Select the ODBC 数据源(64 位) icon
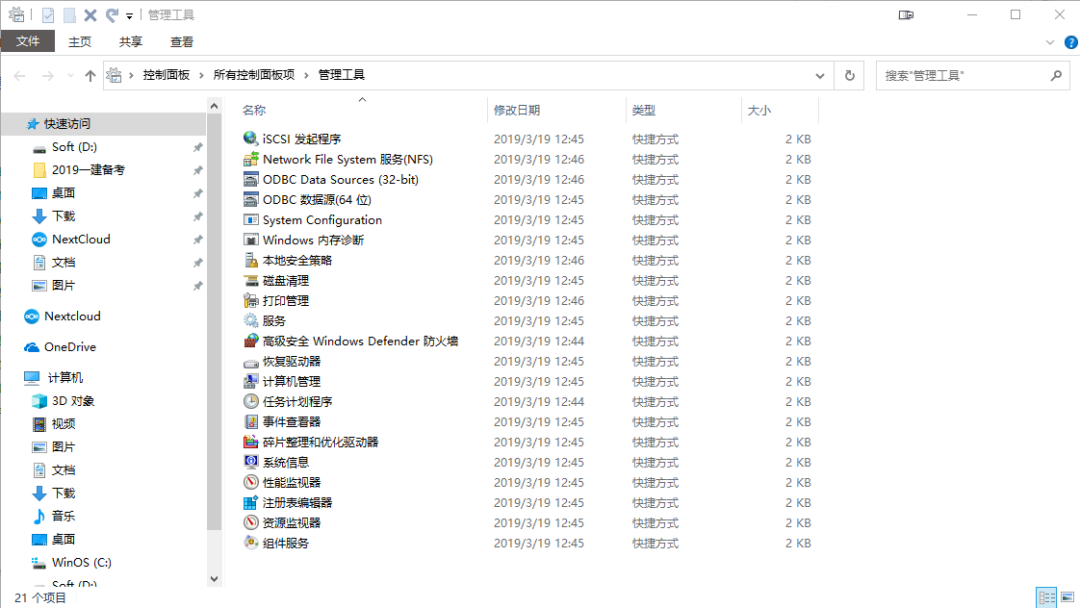1080x608 pixels. click(x=251, y=200)
